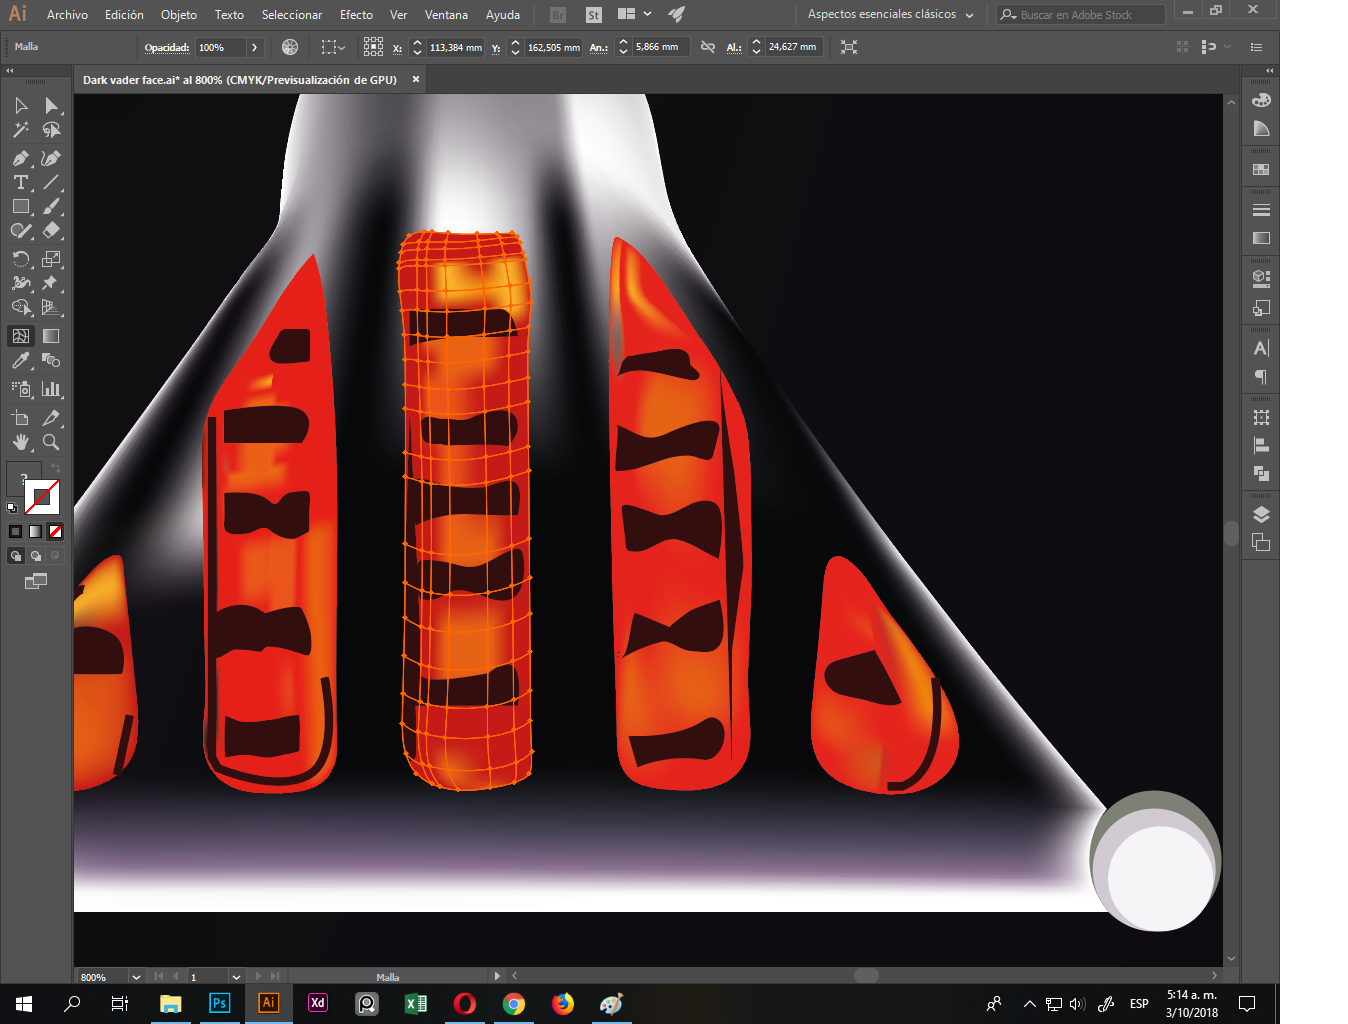This screenshot has height=1024, width=1348.
Task: Toggle Draw Normal mode
Action: 16,556
